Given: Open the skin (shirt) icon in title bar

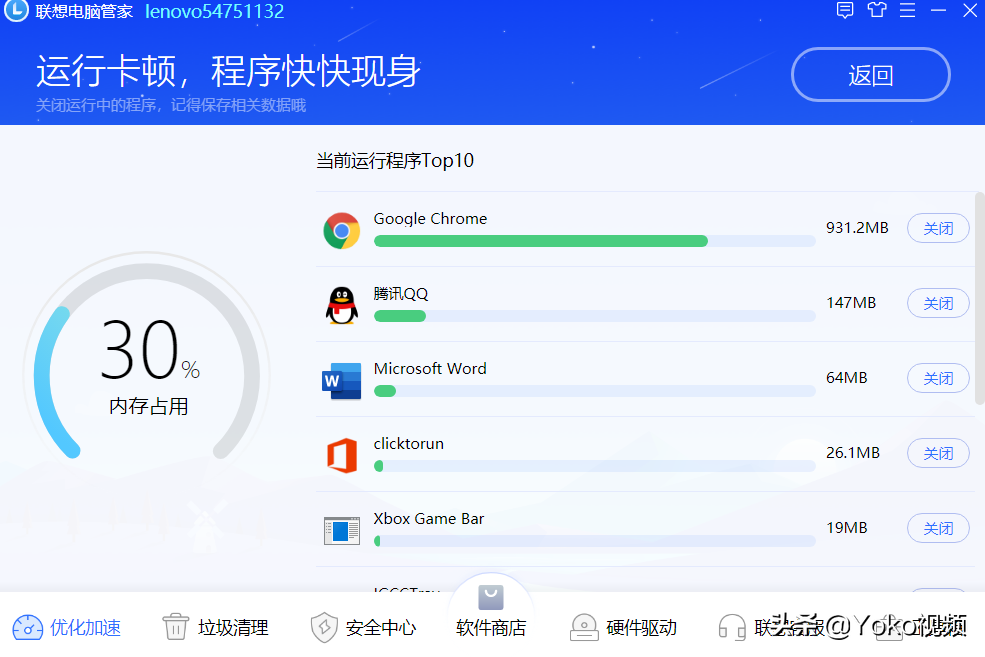Looking at the screenshot, I should pyautogui.click(x=876, y=10).
